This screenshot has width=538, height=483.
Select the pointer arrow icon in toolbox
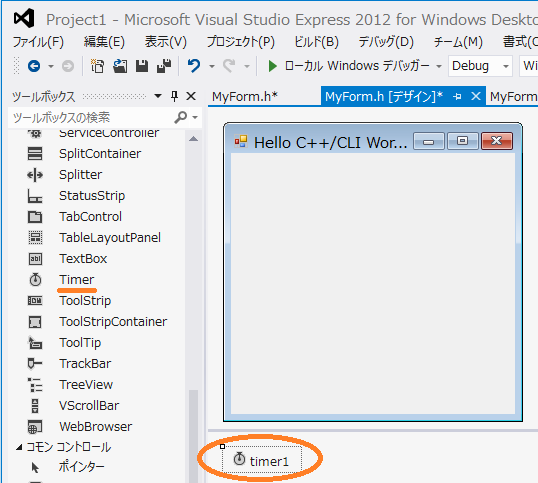[x=35, y=467]
